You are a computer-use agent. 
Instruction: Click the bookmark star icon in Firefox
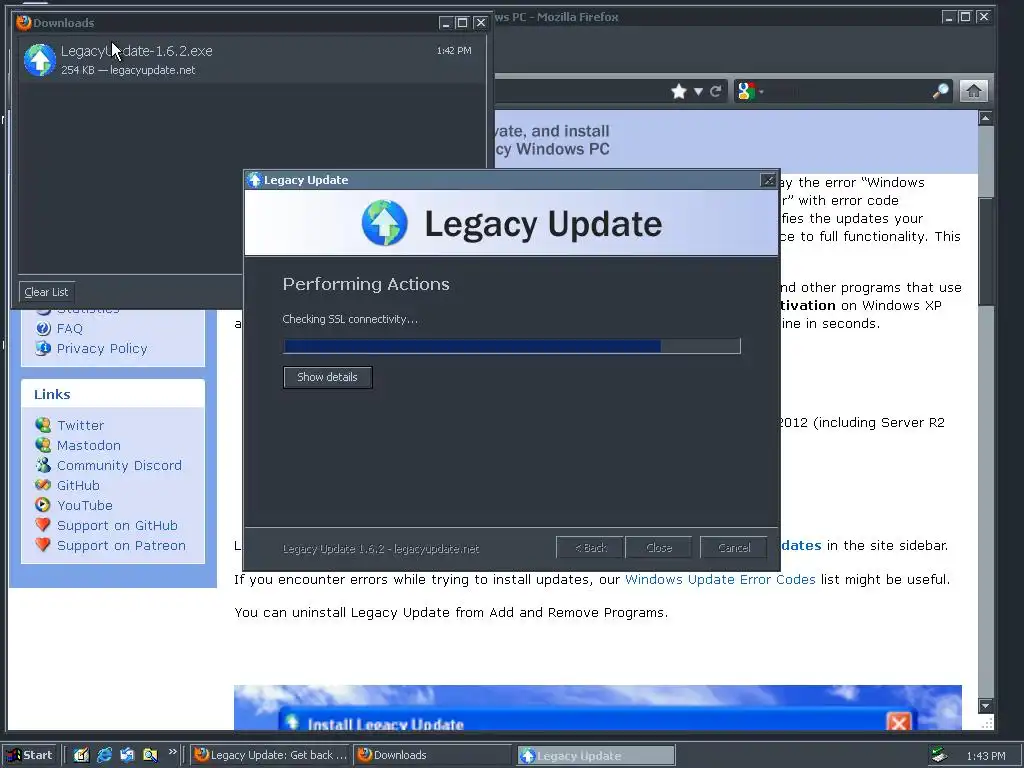tap(679, 91)
